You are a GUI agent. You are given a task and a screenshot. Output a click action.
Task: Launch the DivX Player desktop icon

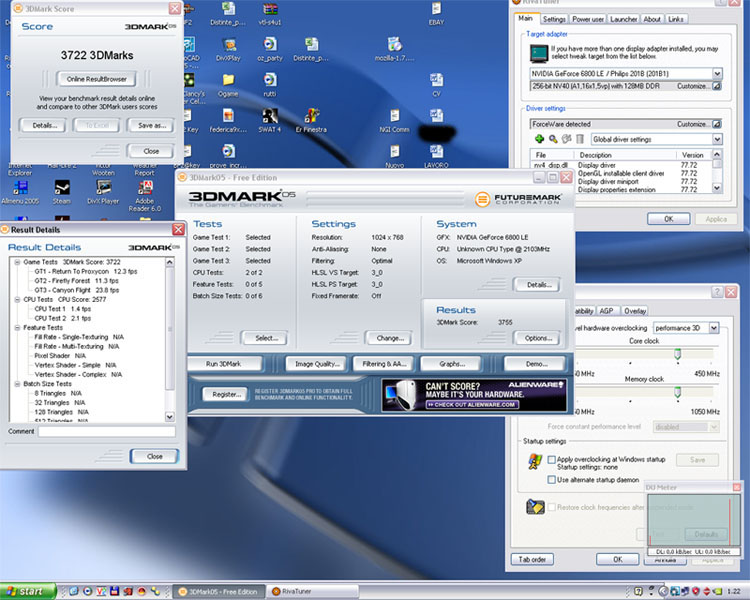[x=103, y=192]
